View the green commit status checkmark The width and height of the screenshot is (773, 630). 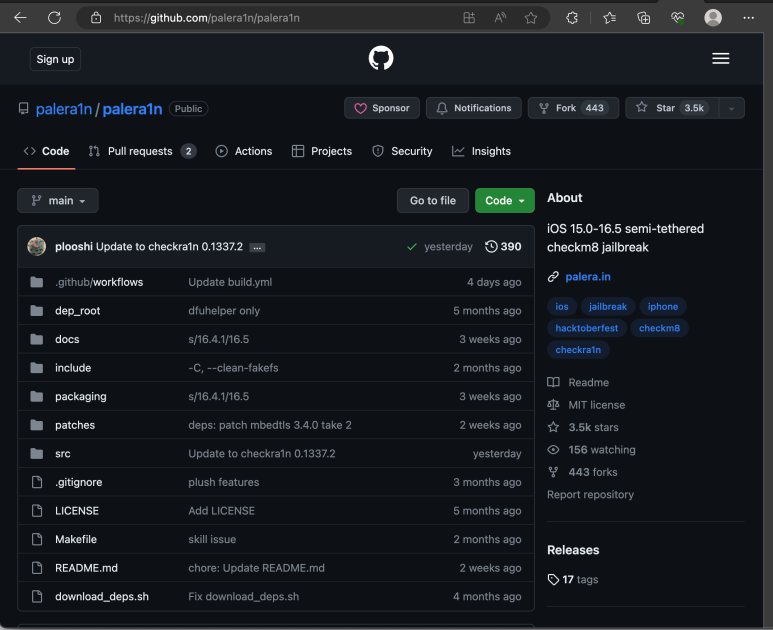pyautogui.click(x=412, y=246)
